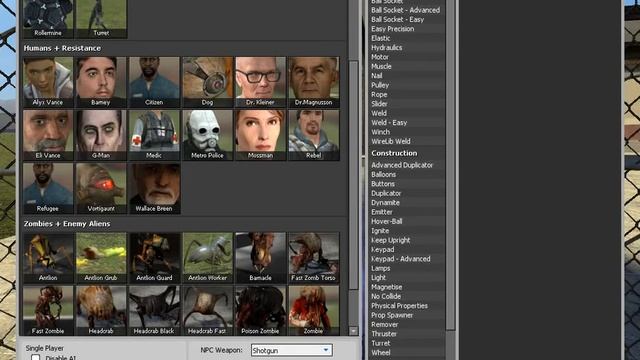Spawn the Eli Vance NPC

click(48, 135)
